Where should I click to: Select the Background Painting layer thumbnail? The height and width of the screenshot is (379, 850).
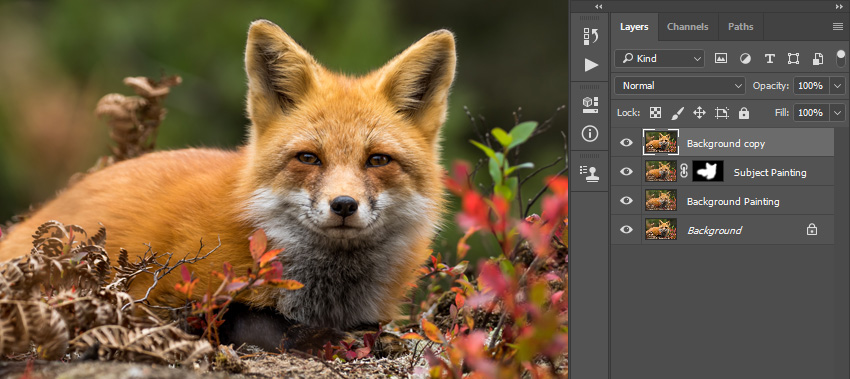(x=661, y=200)
